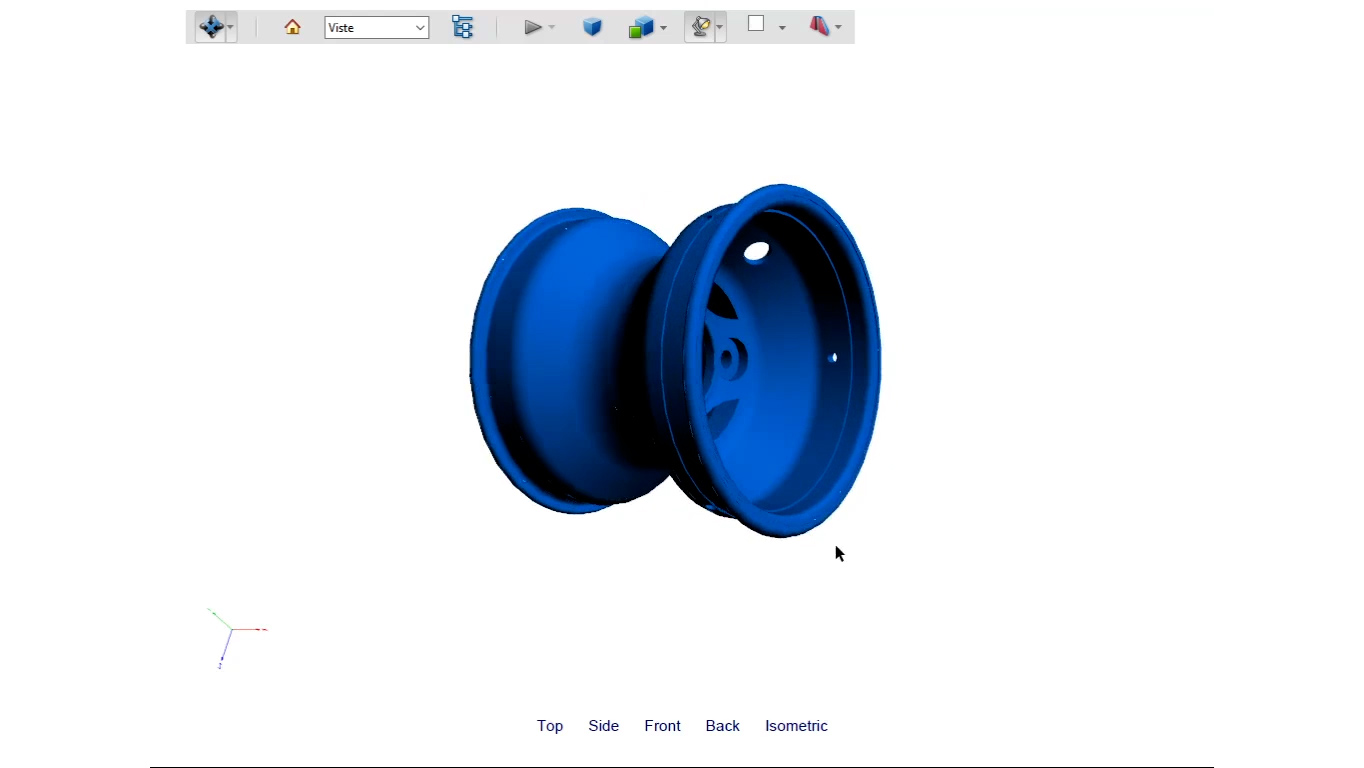Click the home default view icon

point(292,27)
